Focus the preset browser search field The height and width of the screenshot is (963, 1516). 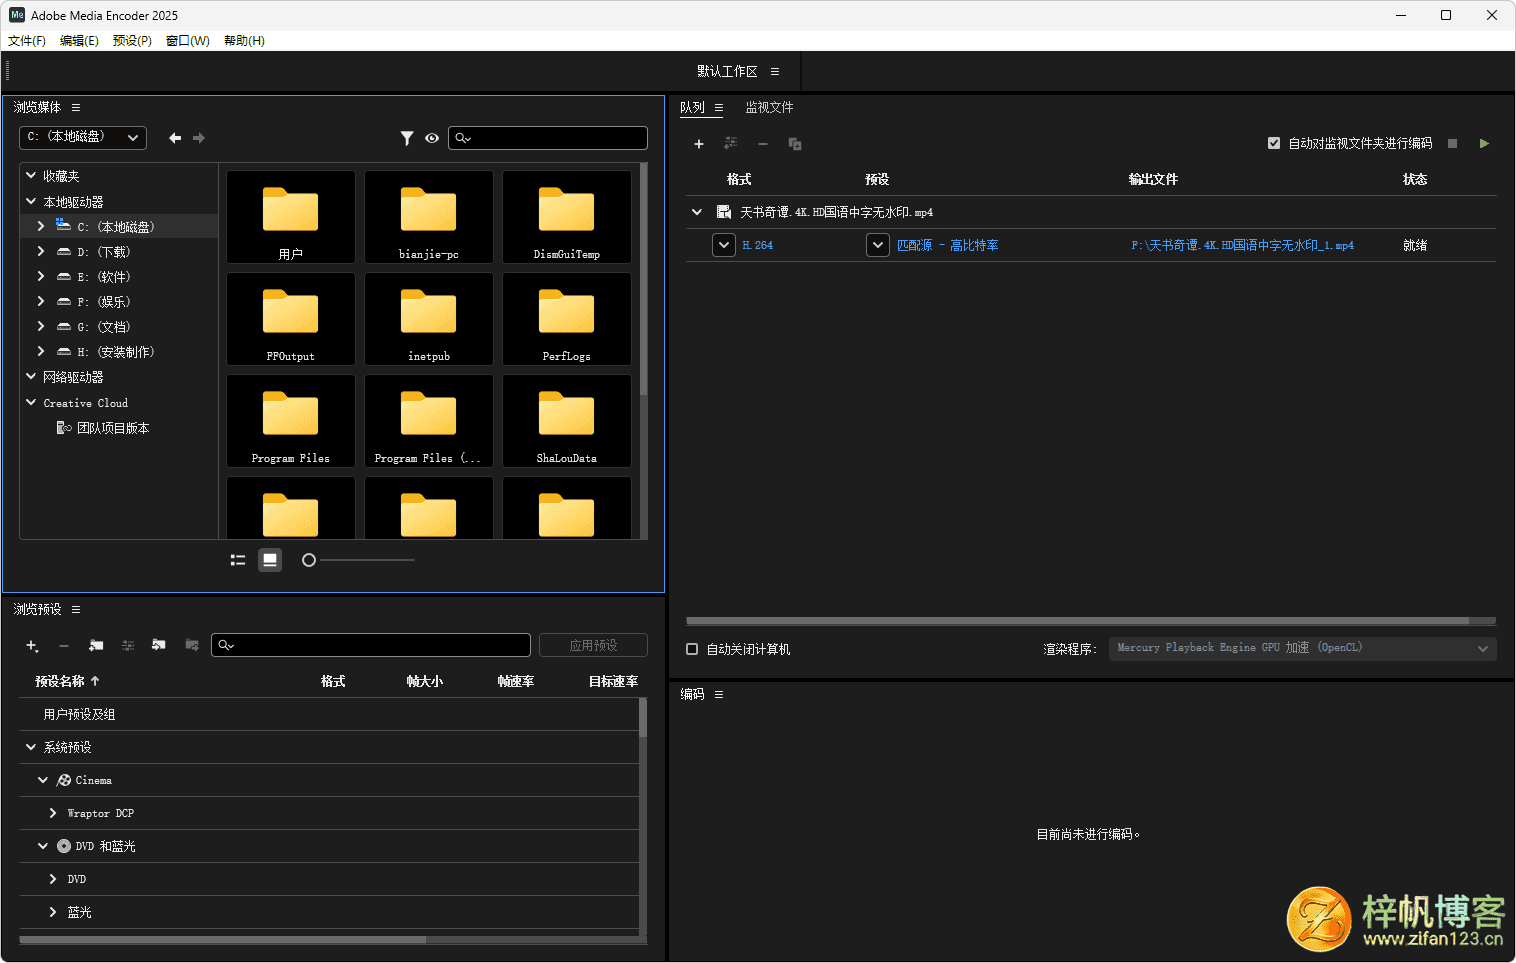pyautogui.click(x=371, y=645)
